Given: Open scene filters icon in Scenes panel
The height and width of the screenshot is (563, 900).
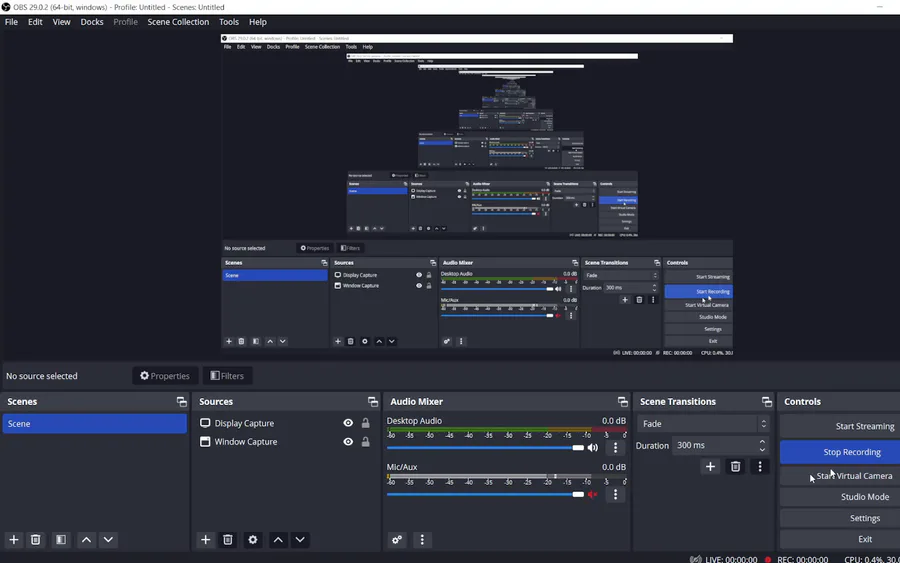Looking at the screenshot, I should (x=60, y=539).
